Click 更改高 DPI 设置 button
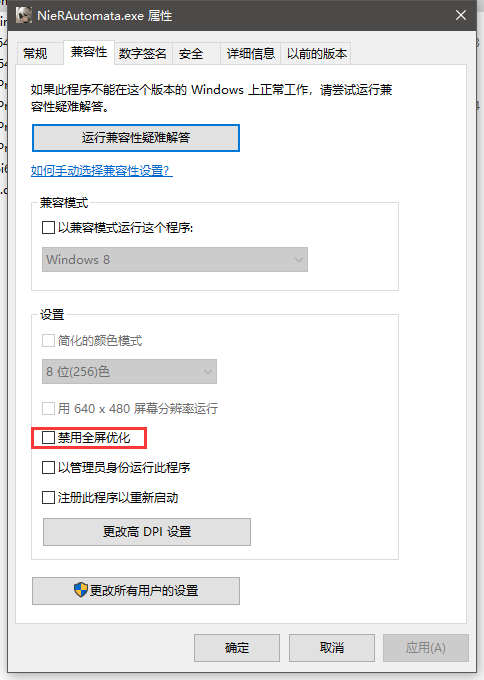The image size is (484, 680). pyautogui.click(x=147, y=532)
